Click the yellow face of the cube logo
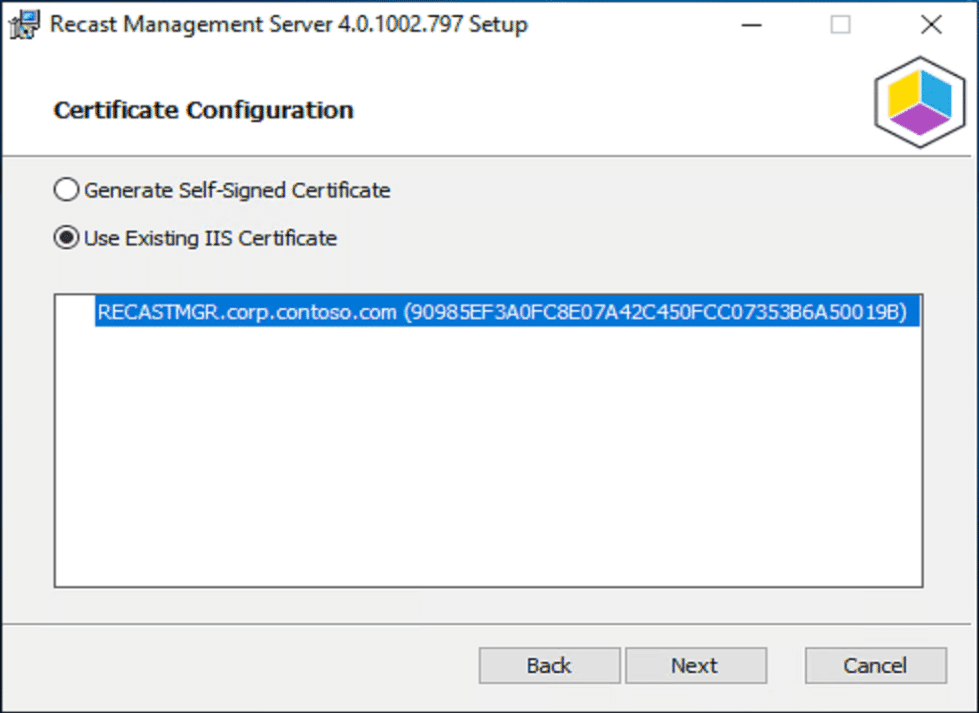 [x=903, y=94]
